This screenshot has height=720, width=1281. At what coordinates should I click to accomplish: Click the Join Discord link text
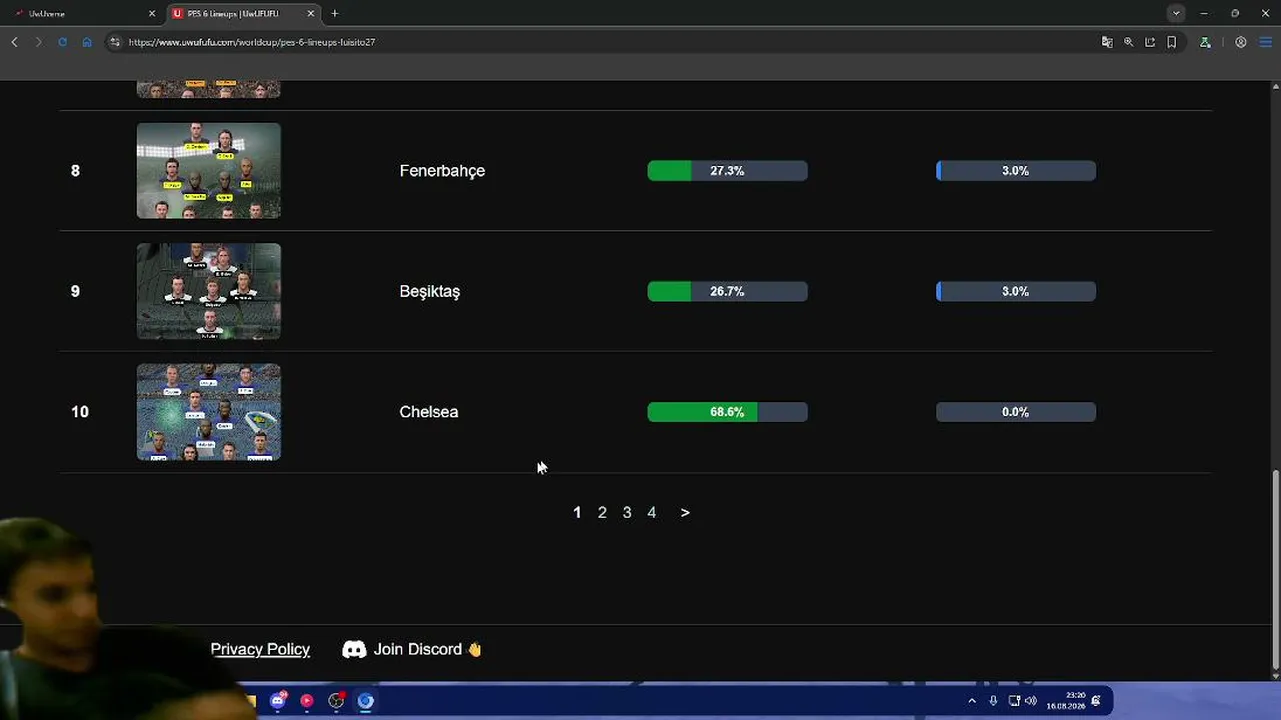click(428, 649)
